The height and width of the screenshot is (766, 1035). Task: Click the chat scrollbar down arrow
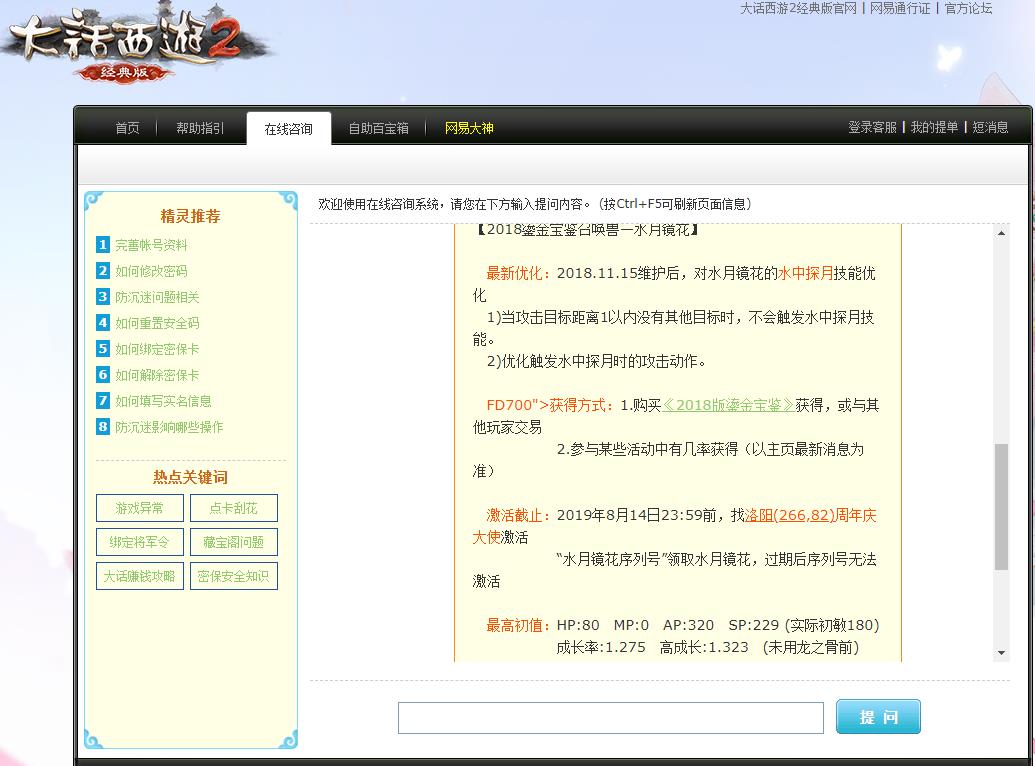1001,652
